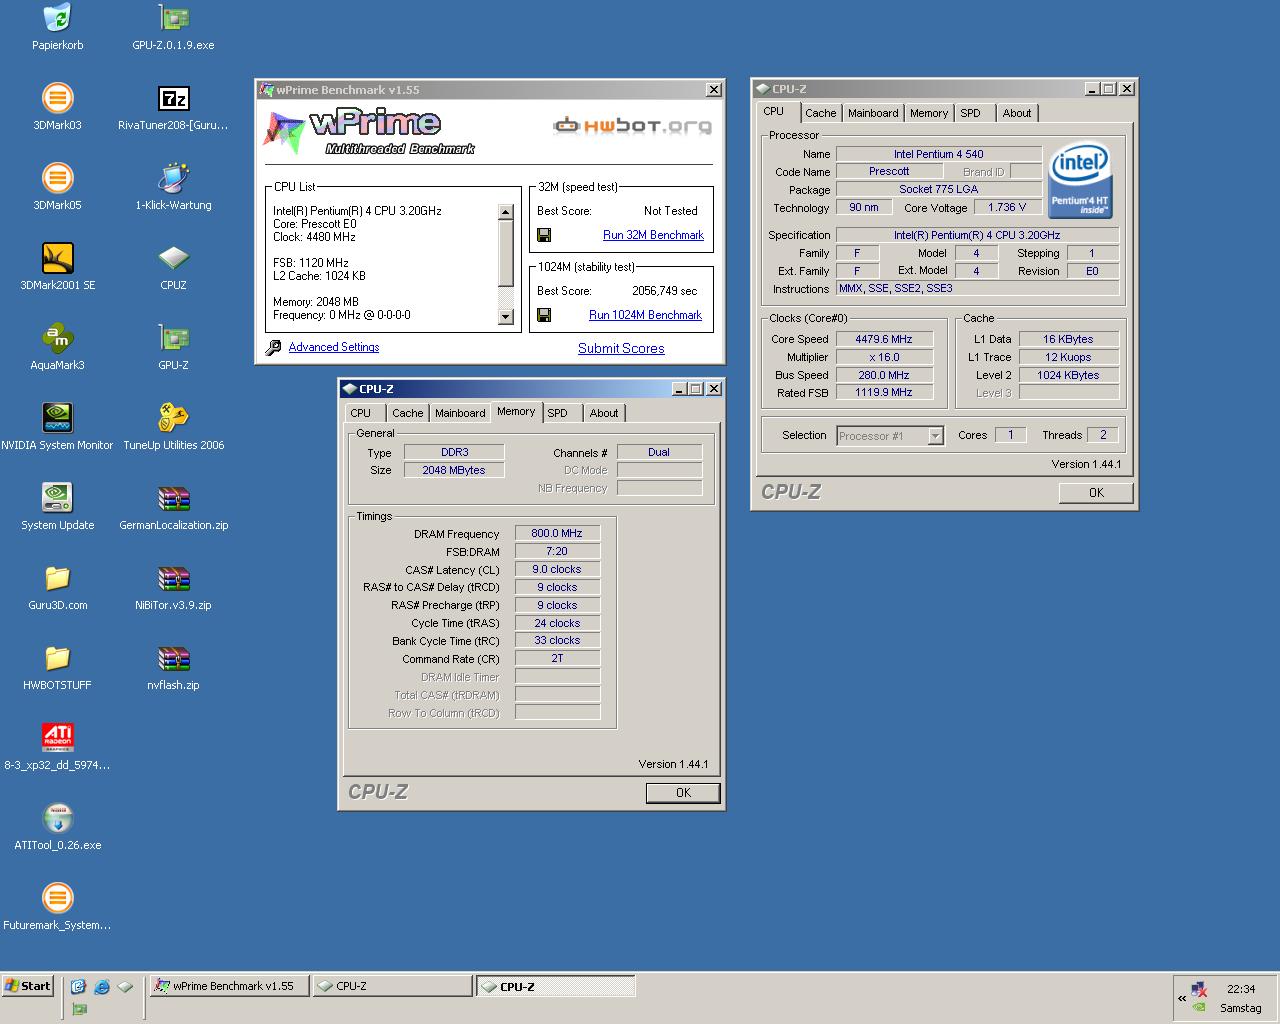Viewport: 1280px width, 1024px height.
Task: Open the Papierkorb recycle bin icon
Action: pos(57,18)
